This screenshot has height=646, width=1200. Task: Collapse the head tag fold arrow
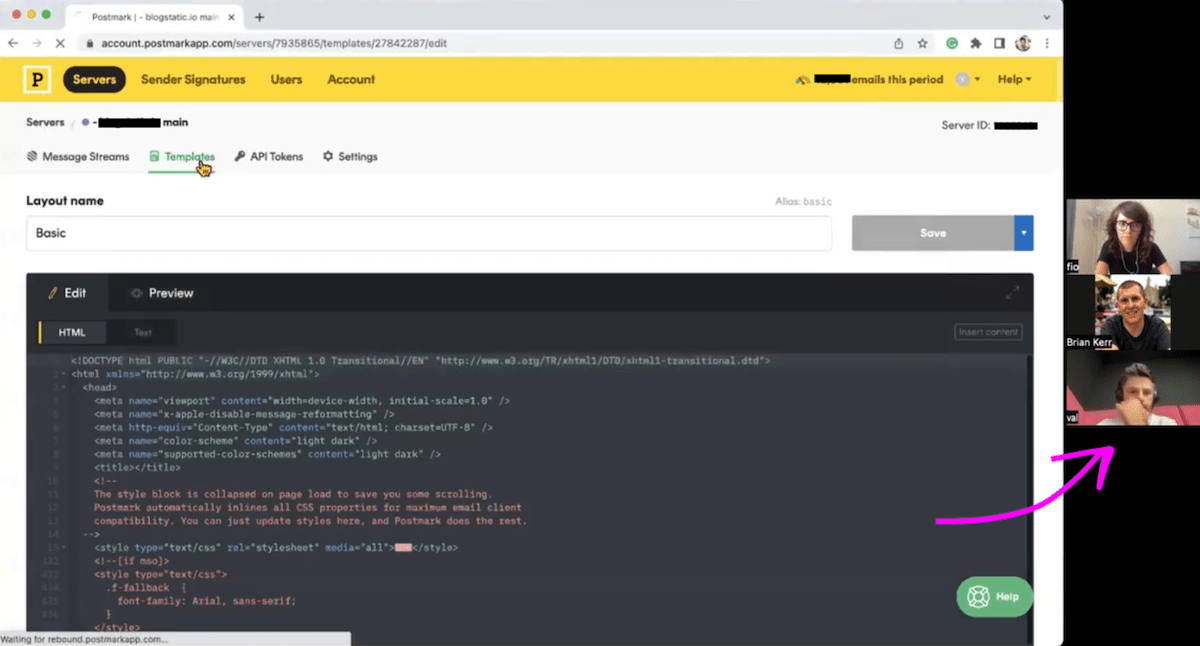63,387
